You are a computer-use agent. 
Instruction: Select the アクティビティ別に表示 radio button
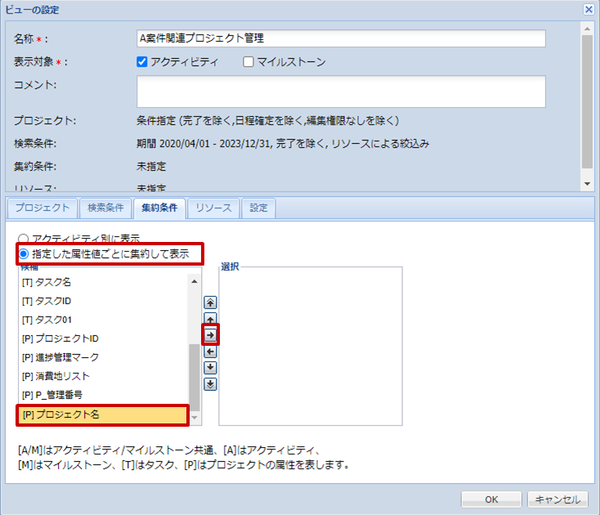click(x=23, y=239)
